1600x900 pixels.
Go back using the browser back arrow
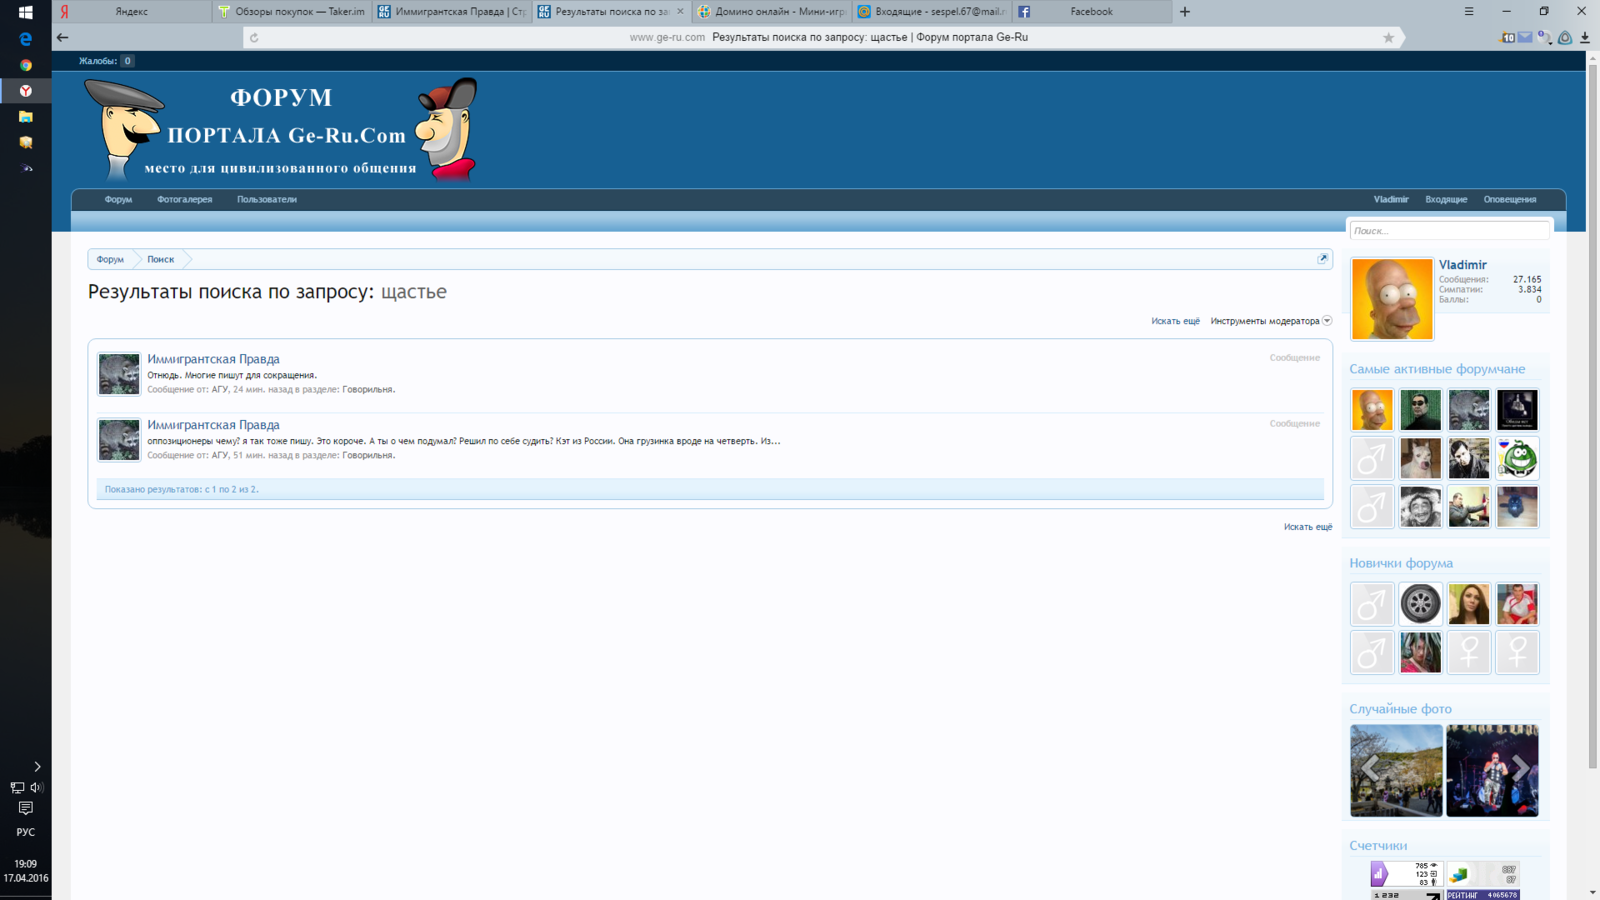pos(63,38)
